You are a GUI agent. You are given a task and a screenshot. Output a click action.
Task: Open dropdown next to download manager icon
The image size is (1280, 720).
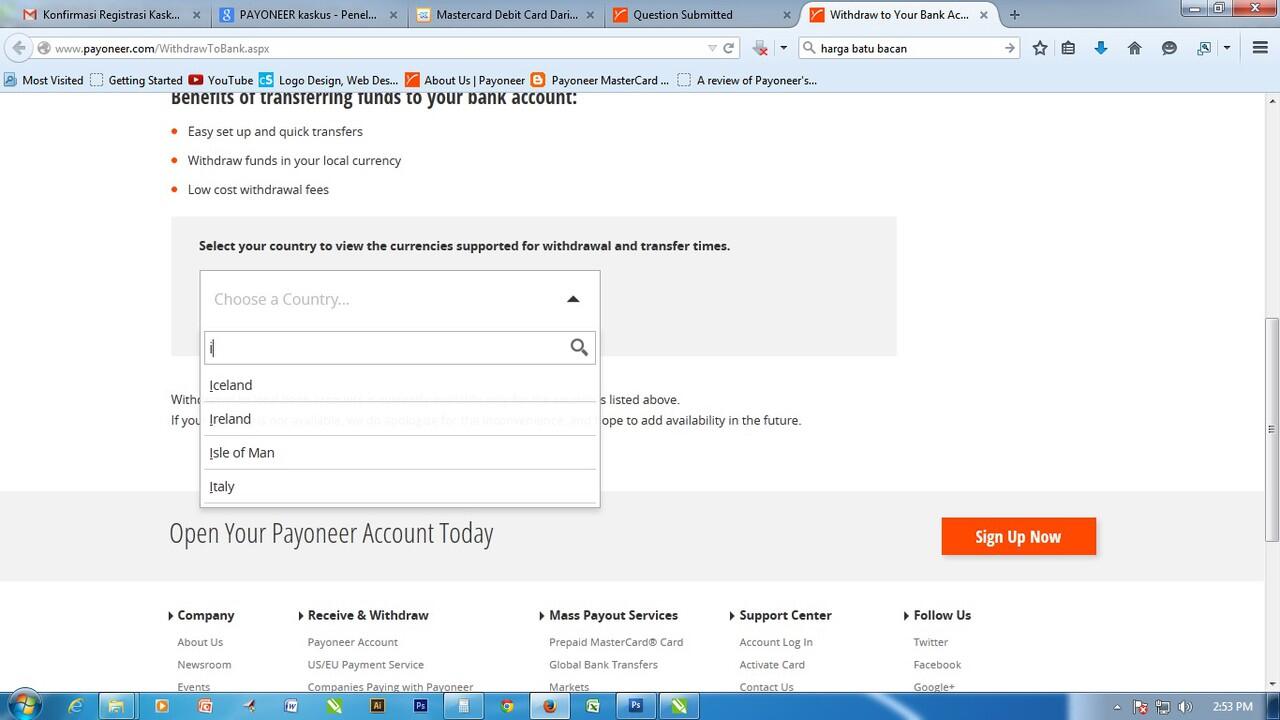click(x=783, y=48)
